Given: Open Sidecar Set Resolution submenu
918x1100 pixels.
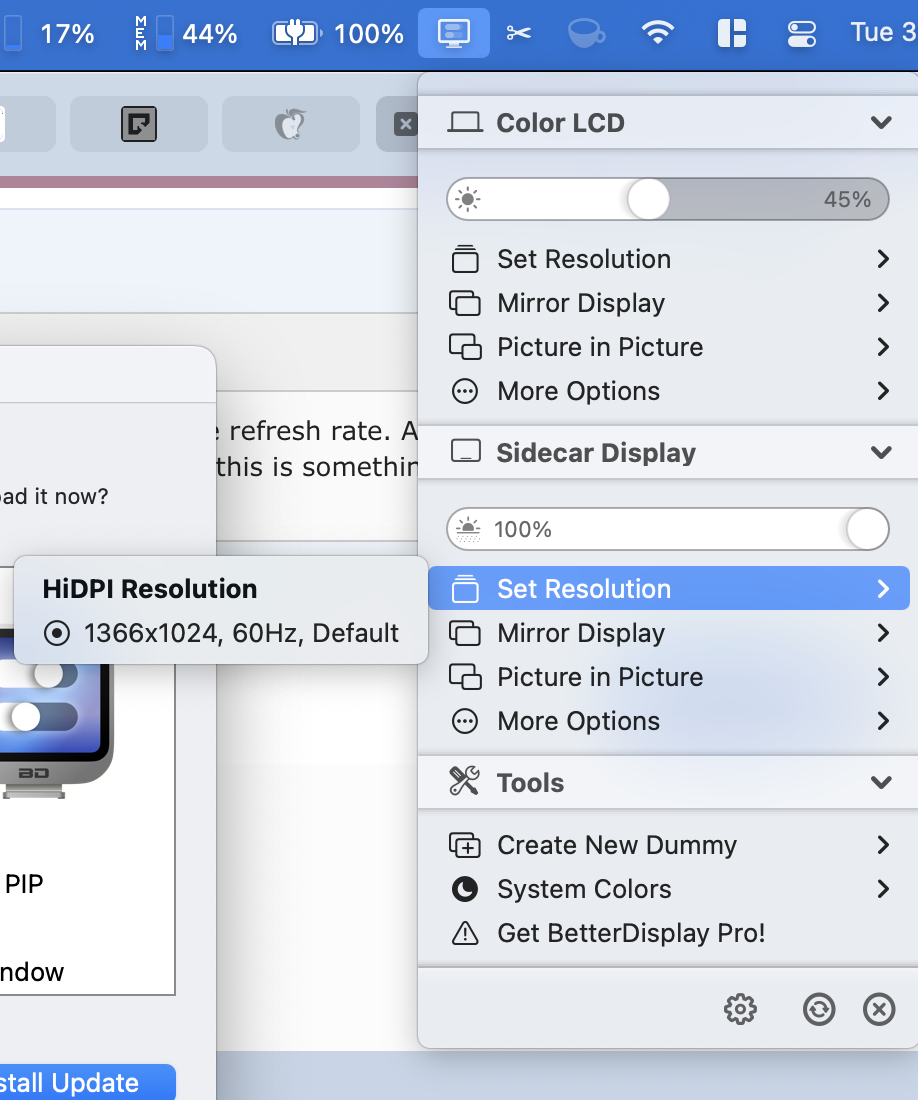Looking at the screenshot, I should click(669, 588).
